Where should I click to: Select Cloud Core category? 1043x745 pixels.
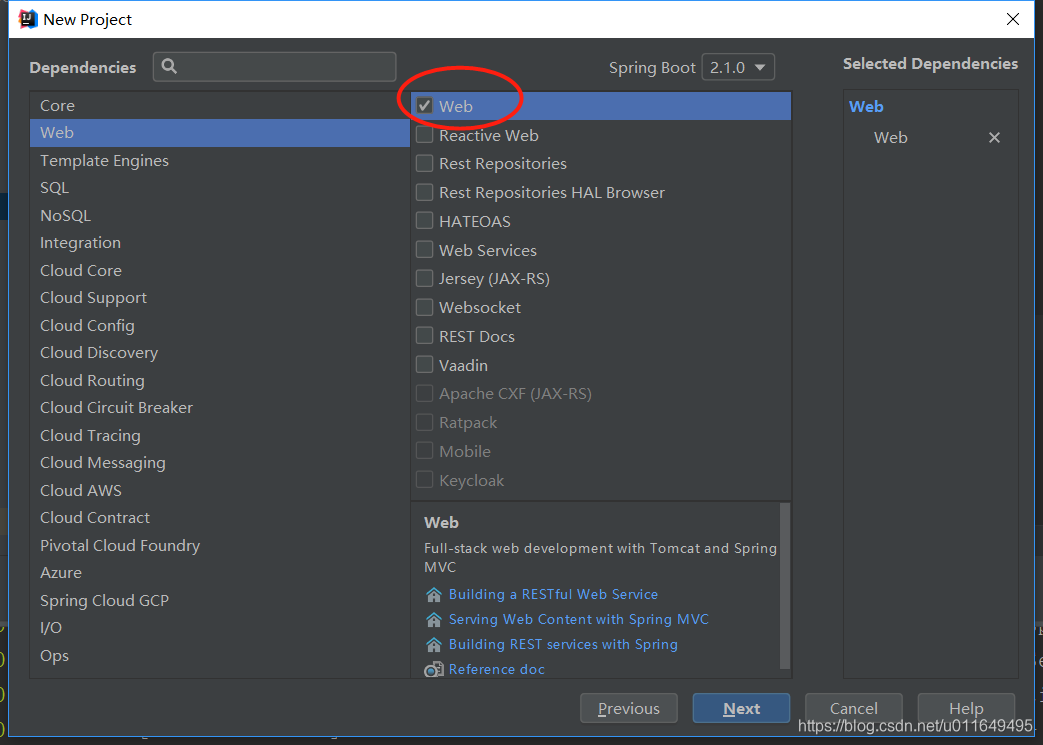click(220, 271)
